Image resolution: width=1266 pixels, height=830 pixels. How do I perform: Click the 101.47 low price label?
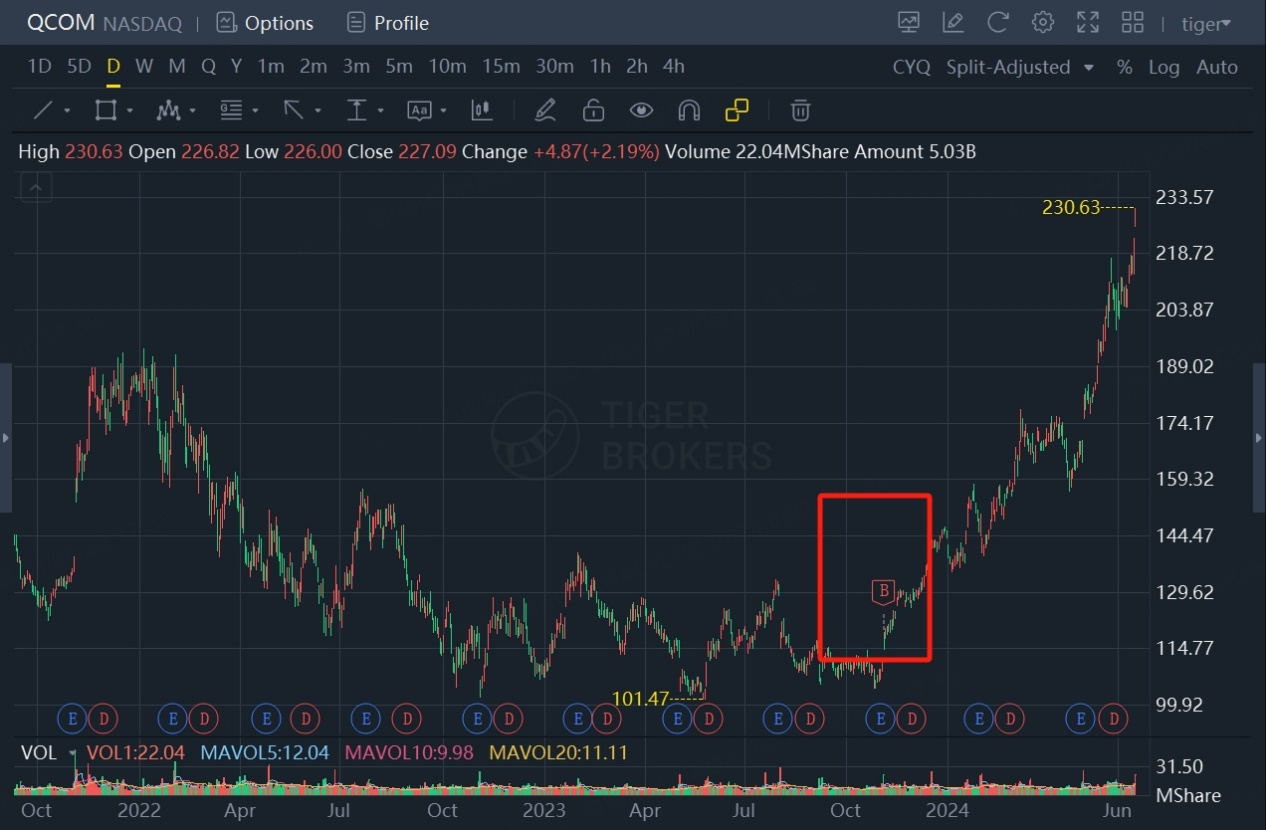coord(640,699)
